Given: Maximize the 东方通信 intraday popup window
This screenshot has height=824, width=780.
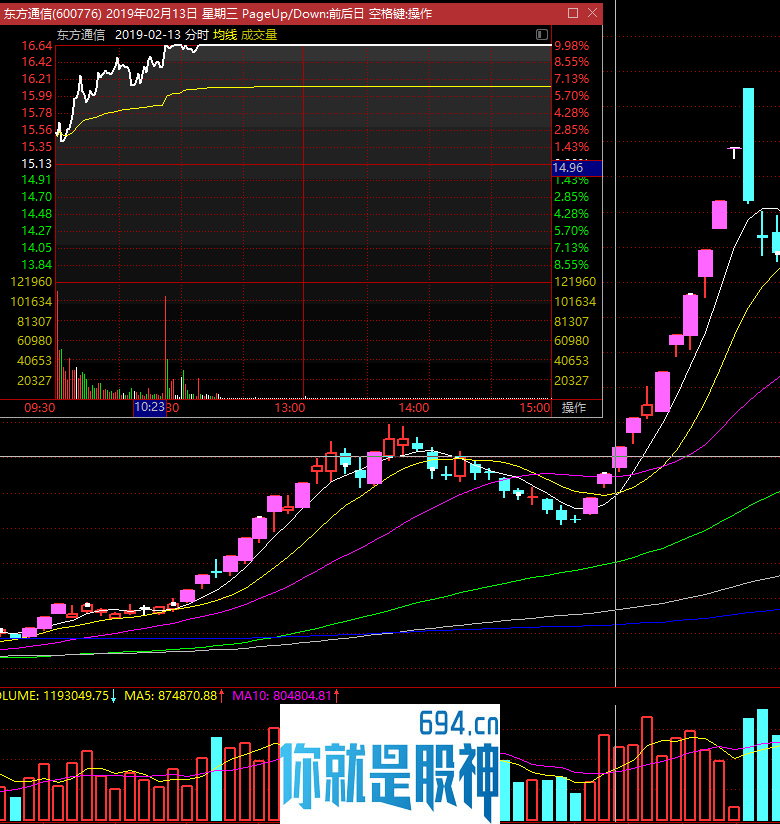Looking at the screenshot, I should pos(573,13).
